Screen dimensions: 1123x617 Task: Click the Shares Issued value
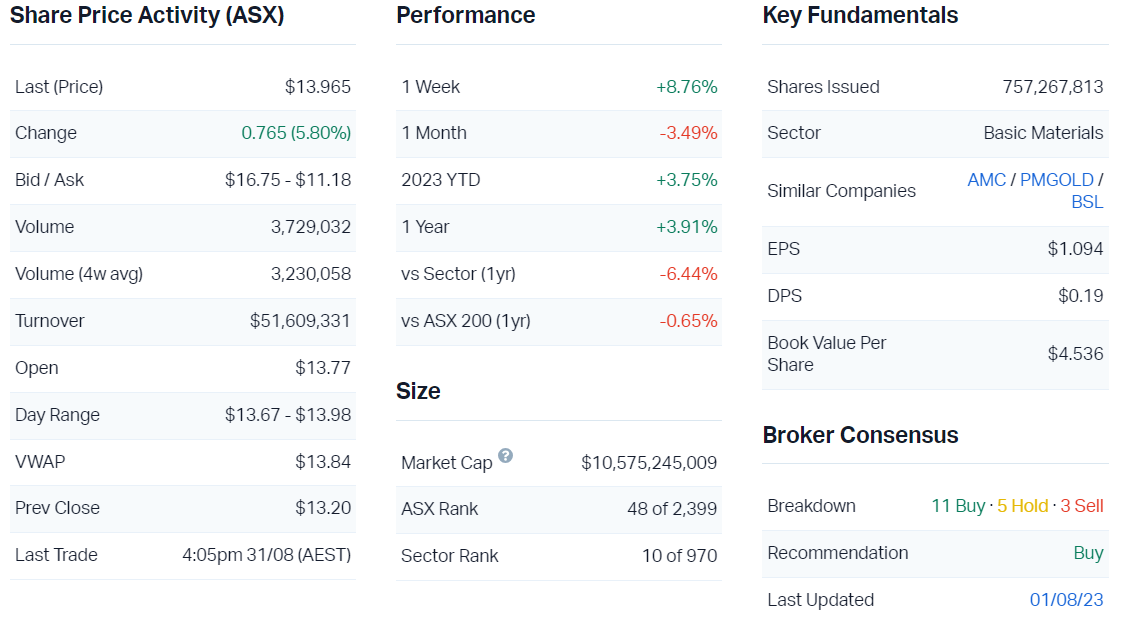pos(1053,87)
